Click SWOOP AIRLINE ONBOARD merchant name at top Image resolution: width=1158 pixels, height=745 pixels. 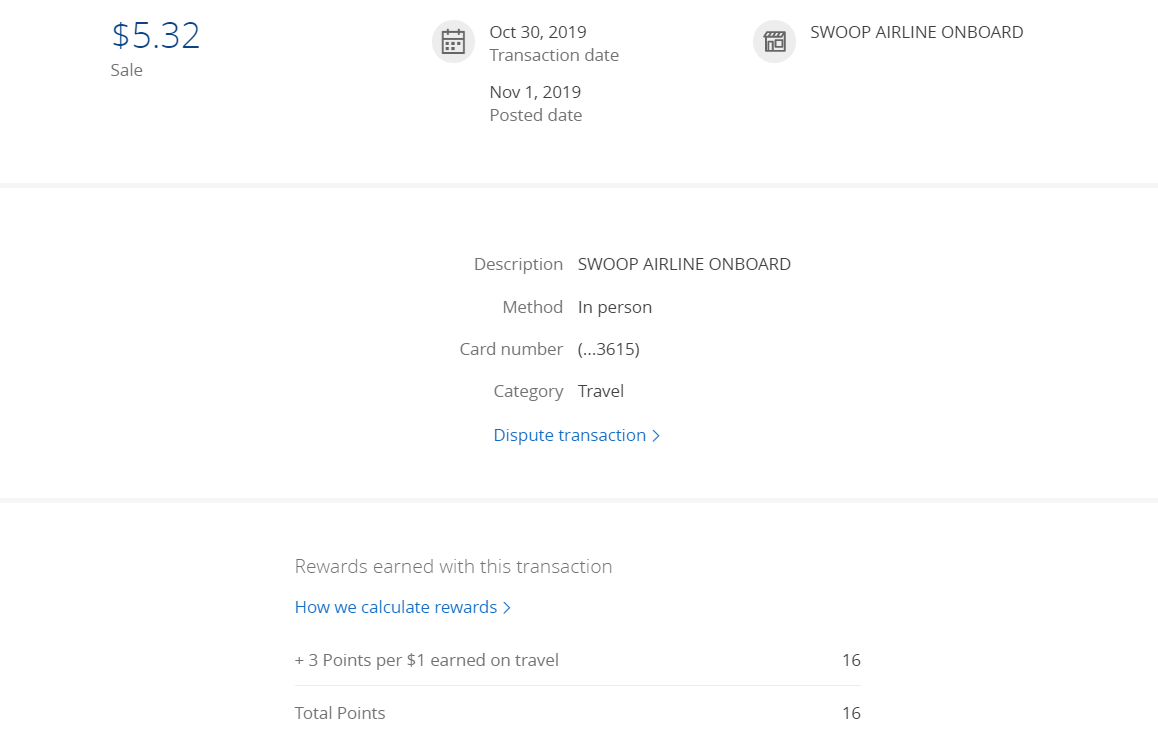(917, 32)
